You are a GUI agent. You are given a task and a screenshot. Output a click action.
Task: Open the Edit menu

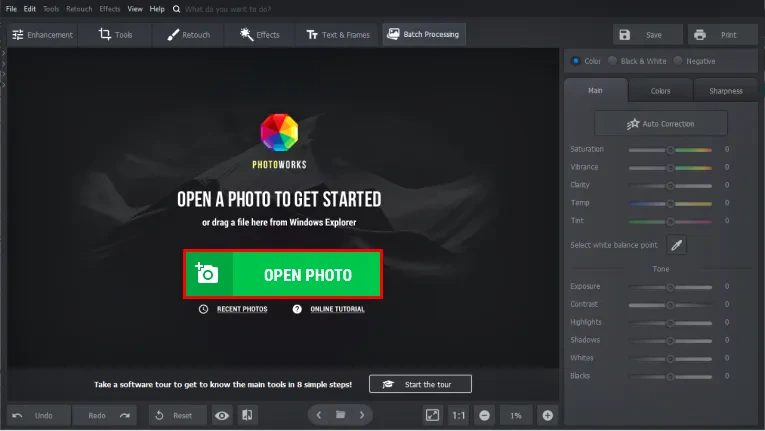pyautogui.click(x=29, y=9)
